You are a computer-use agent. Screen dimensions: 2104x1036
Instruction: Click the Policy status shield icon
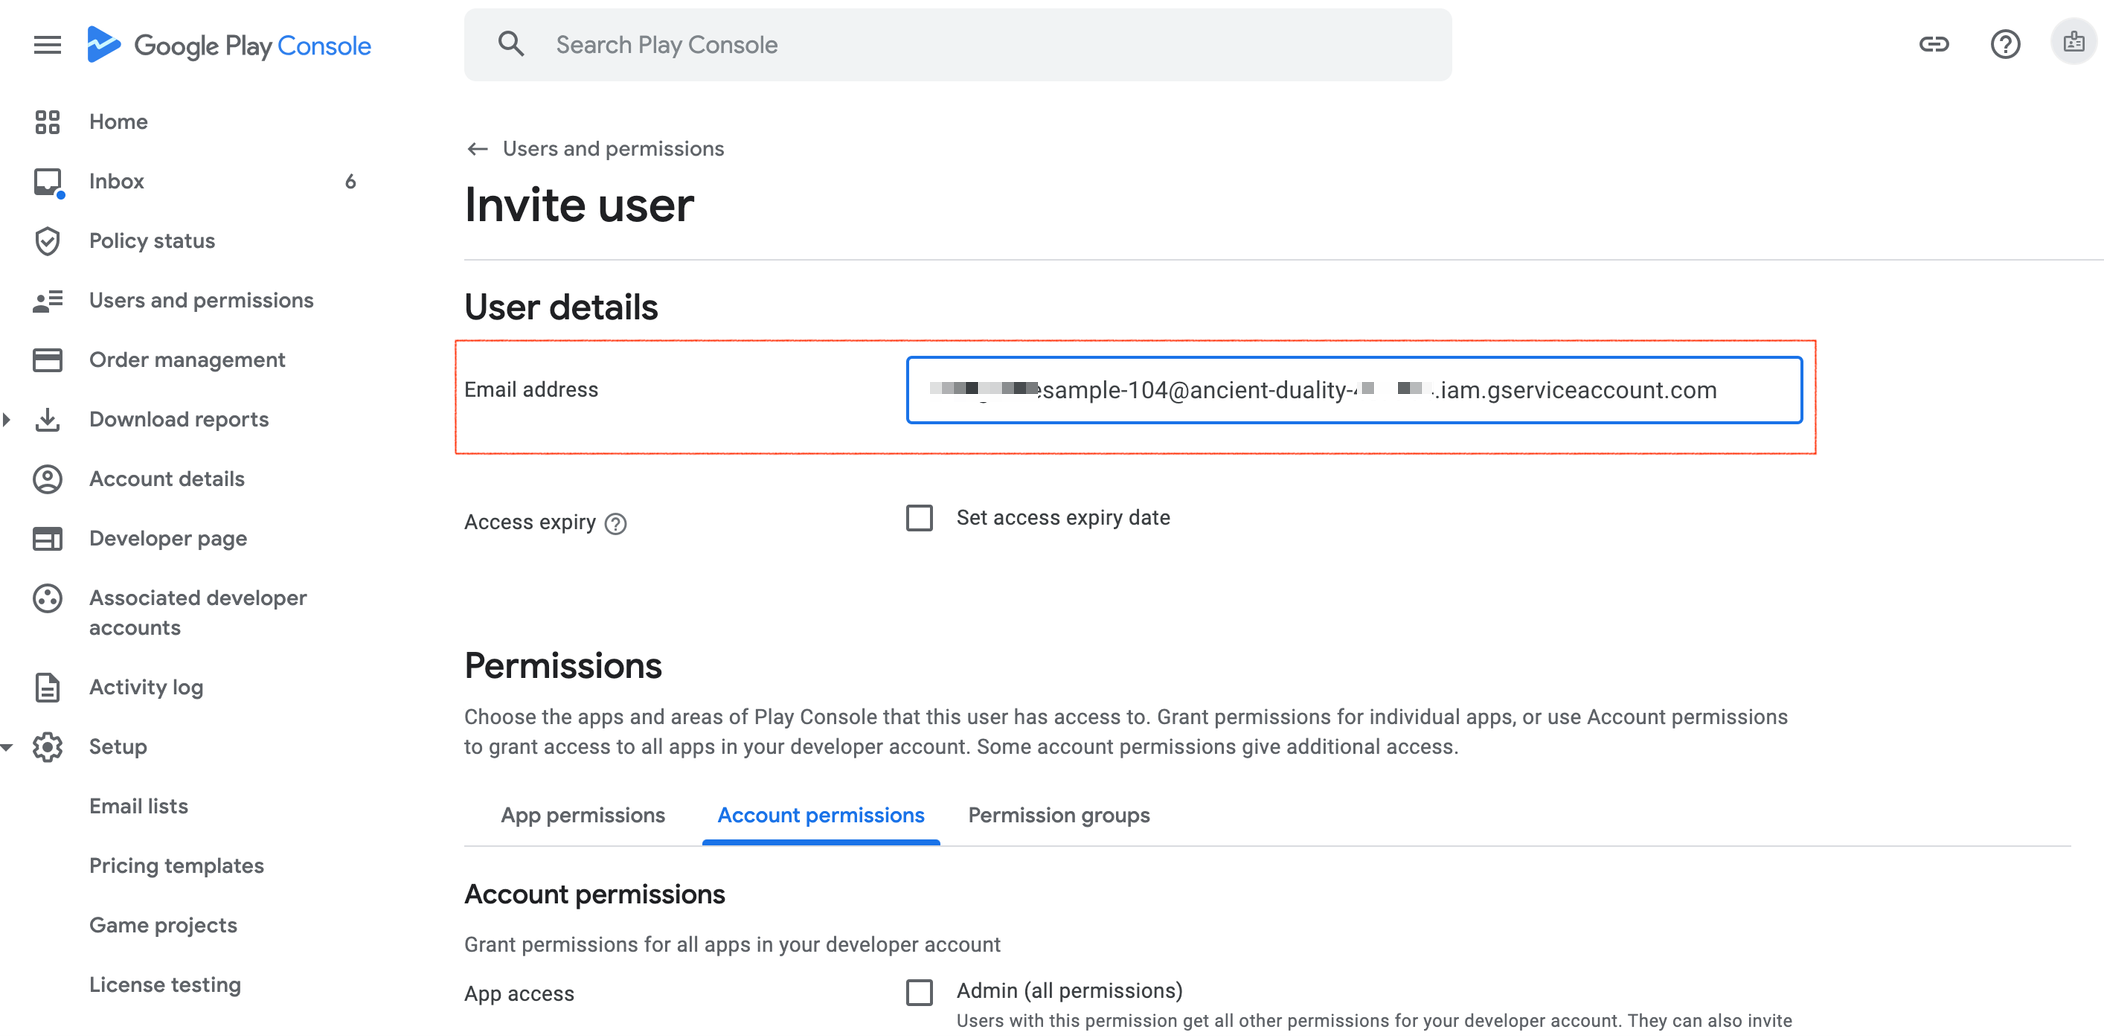[x=47, y=241]
